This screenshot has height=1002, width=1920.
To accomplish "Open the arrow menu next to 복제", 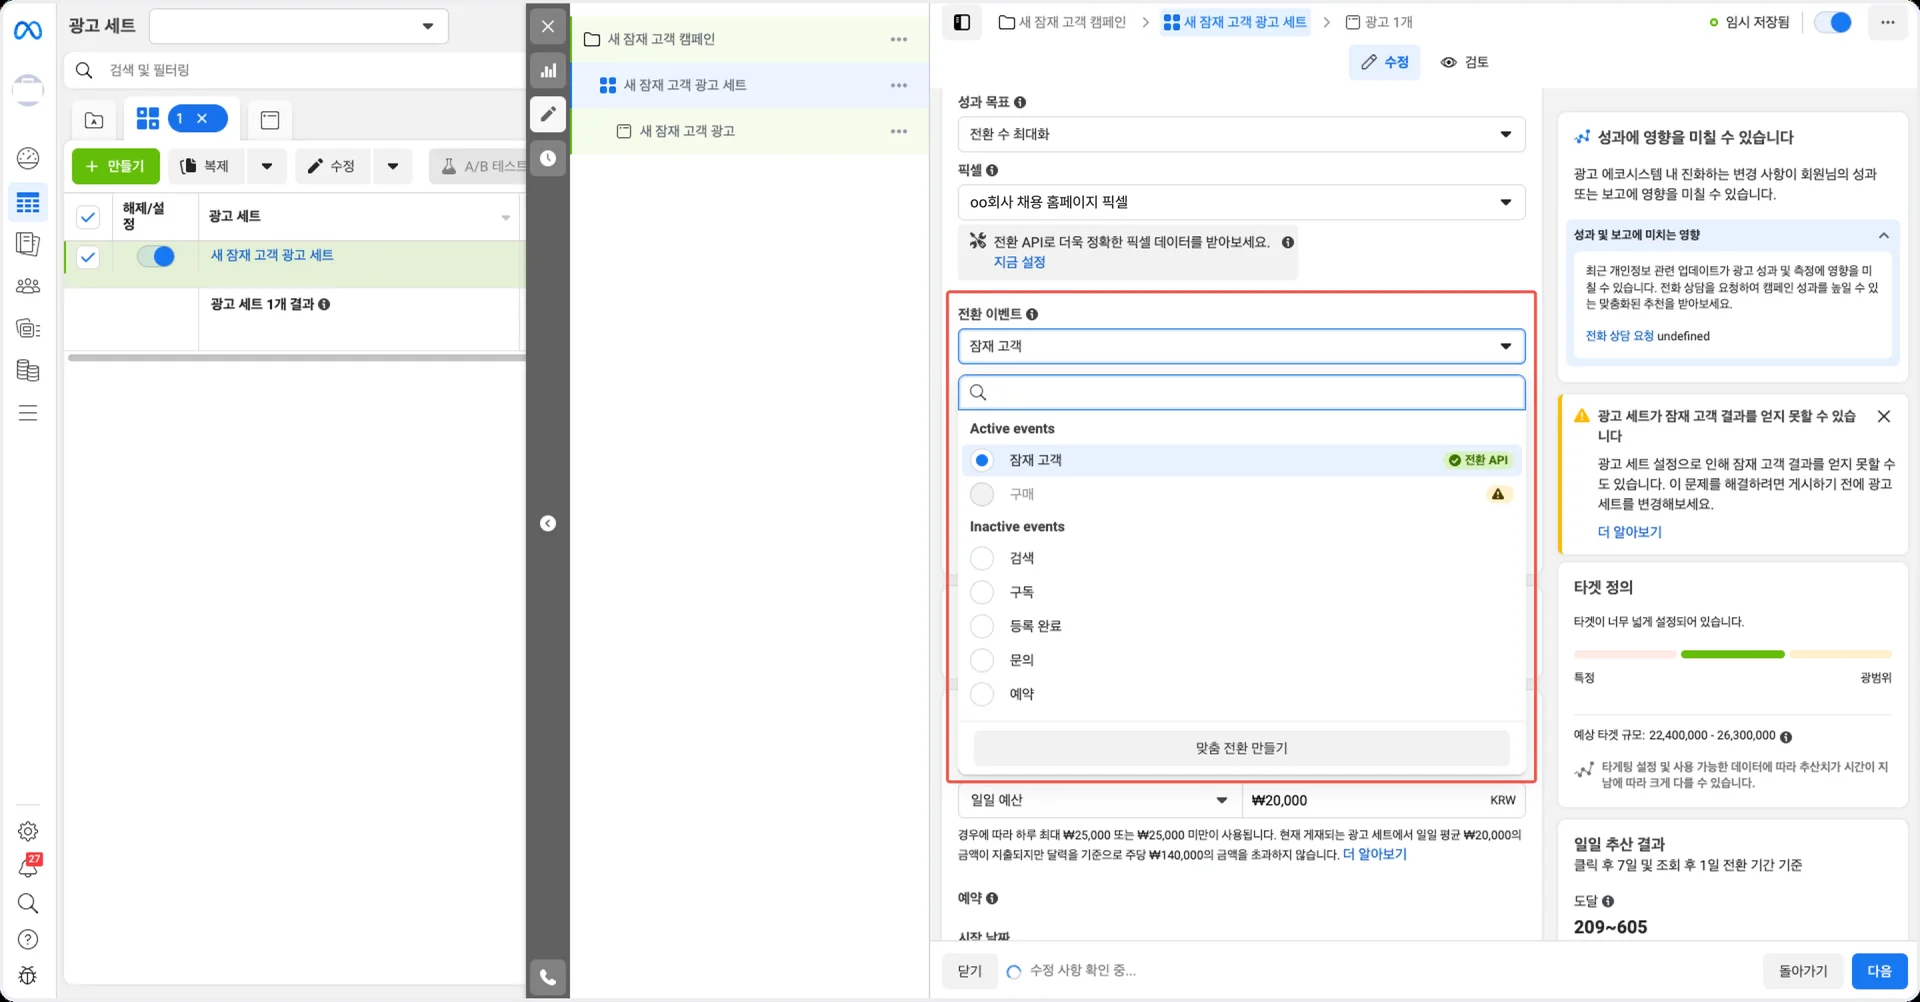I will point(267,166).
